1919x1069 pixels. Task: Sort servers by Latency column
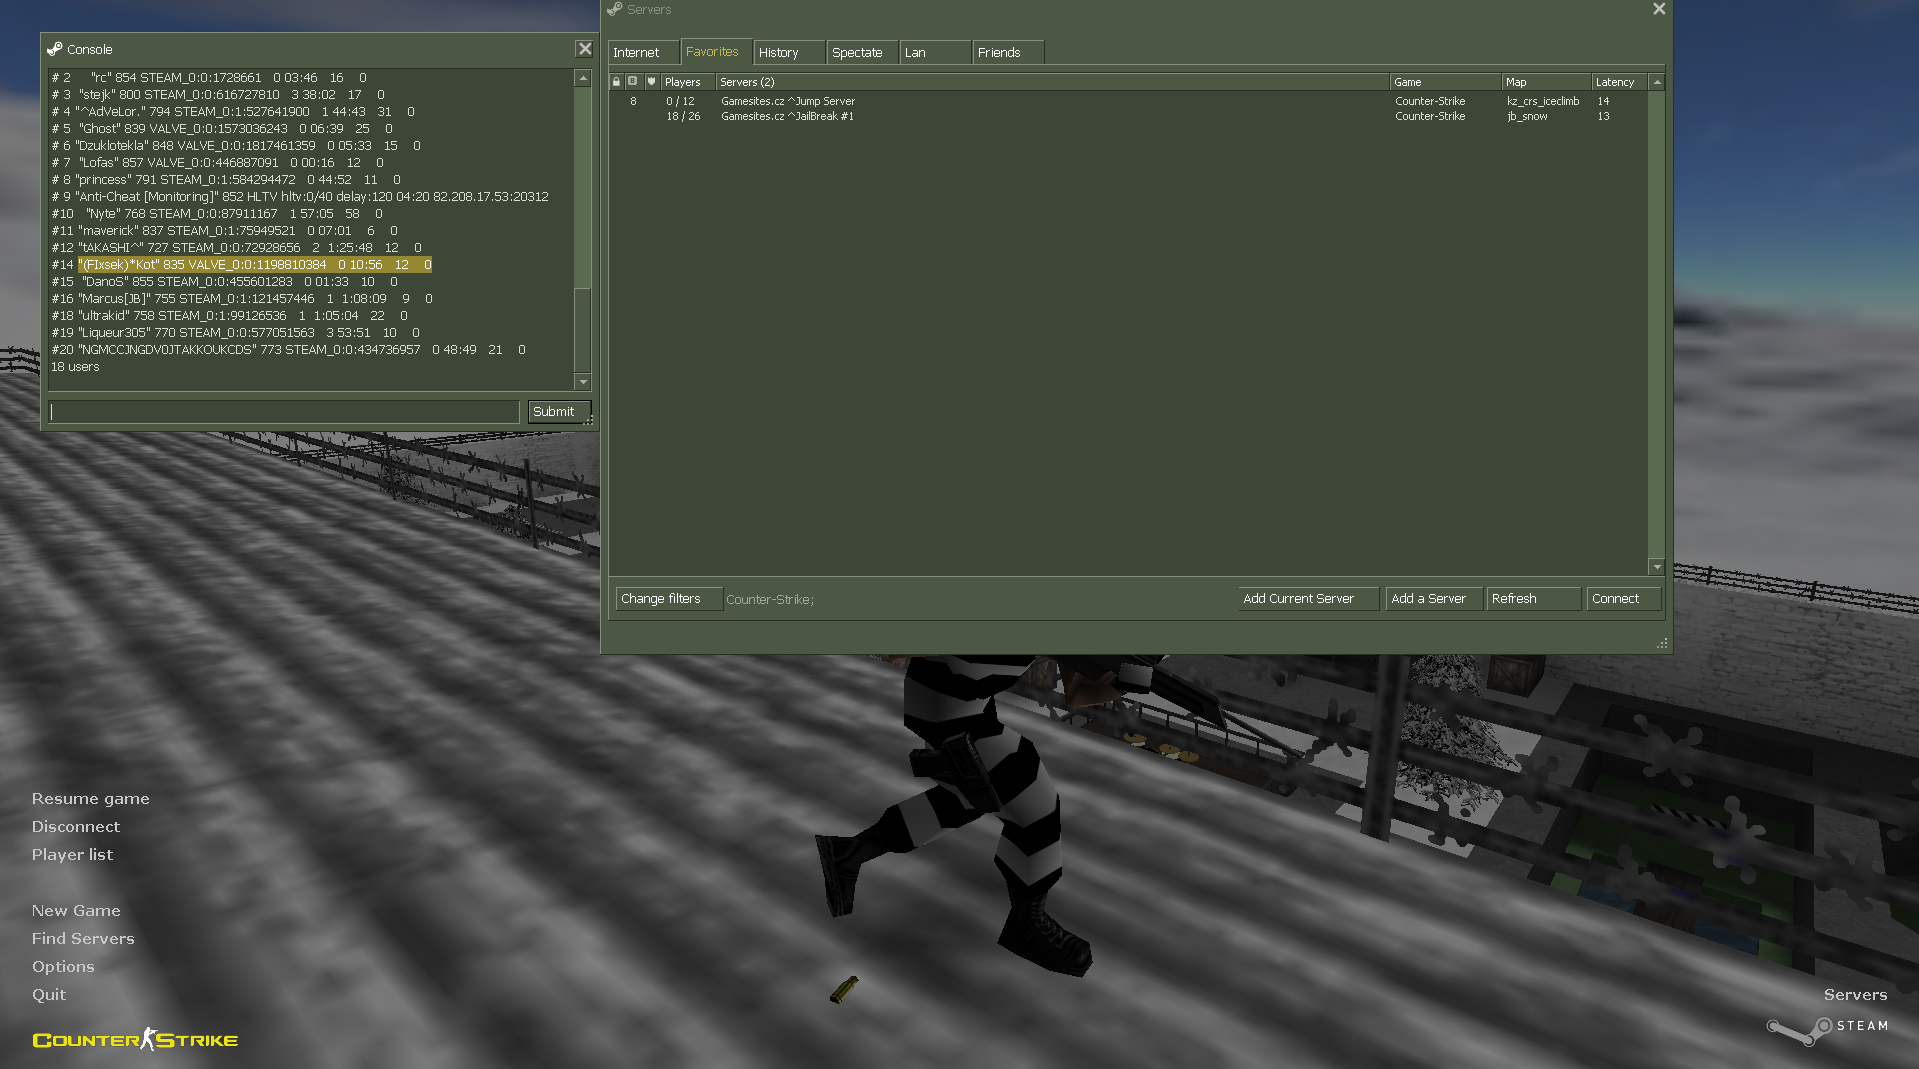click(1620, 82)
